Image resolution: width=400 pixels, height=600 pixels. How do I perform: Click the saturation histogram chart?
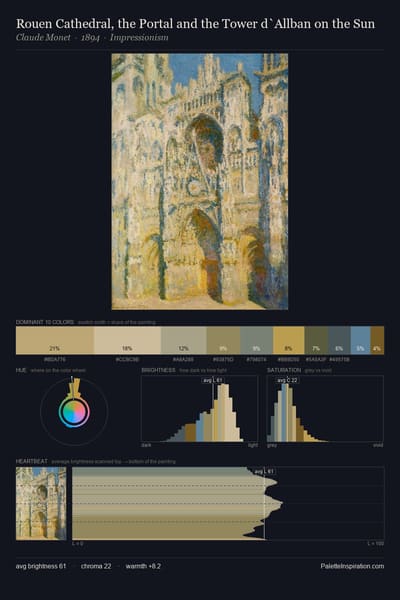[x=325, y=409]
